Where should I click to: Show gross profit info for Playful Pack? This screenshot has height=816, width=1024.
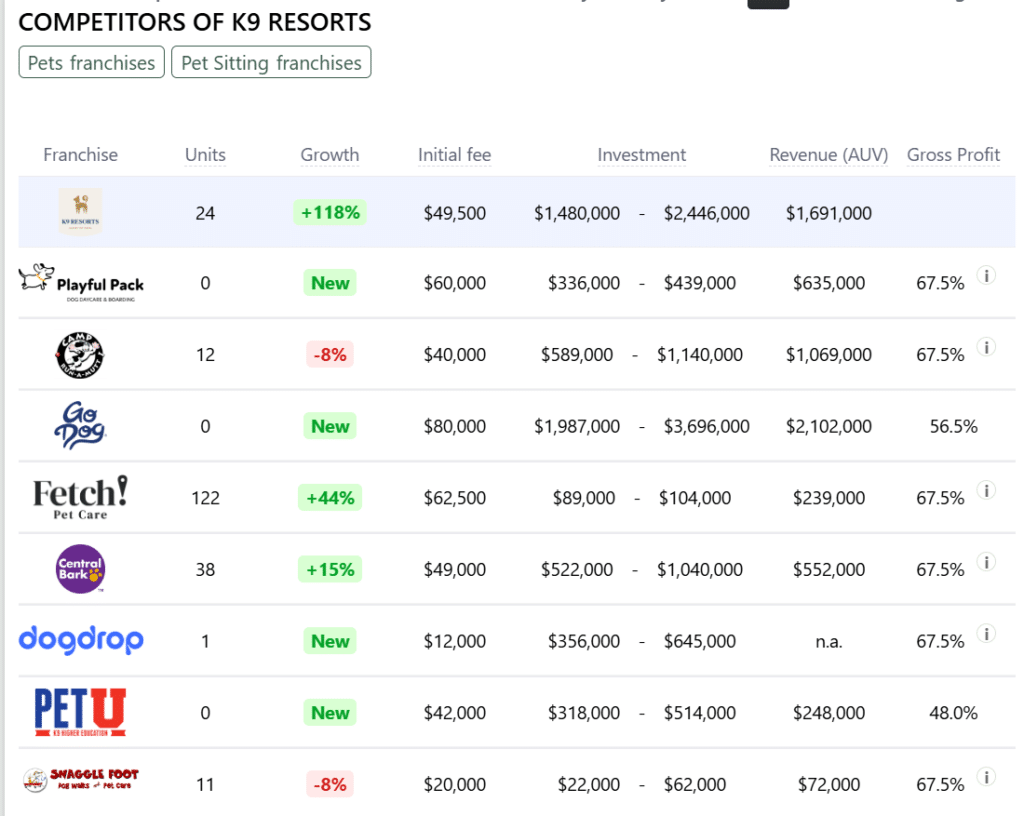[986, 275]
